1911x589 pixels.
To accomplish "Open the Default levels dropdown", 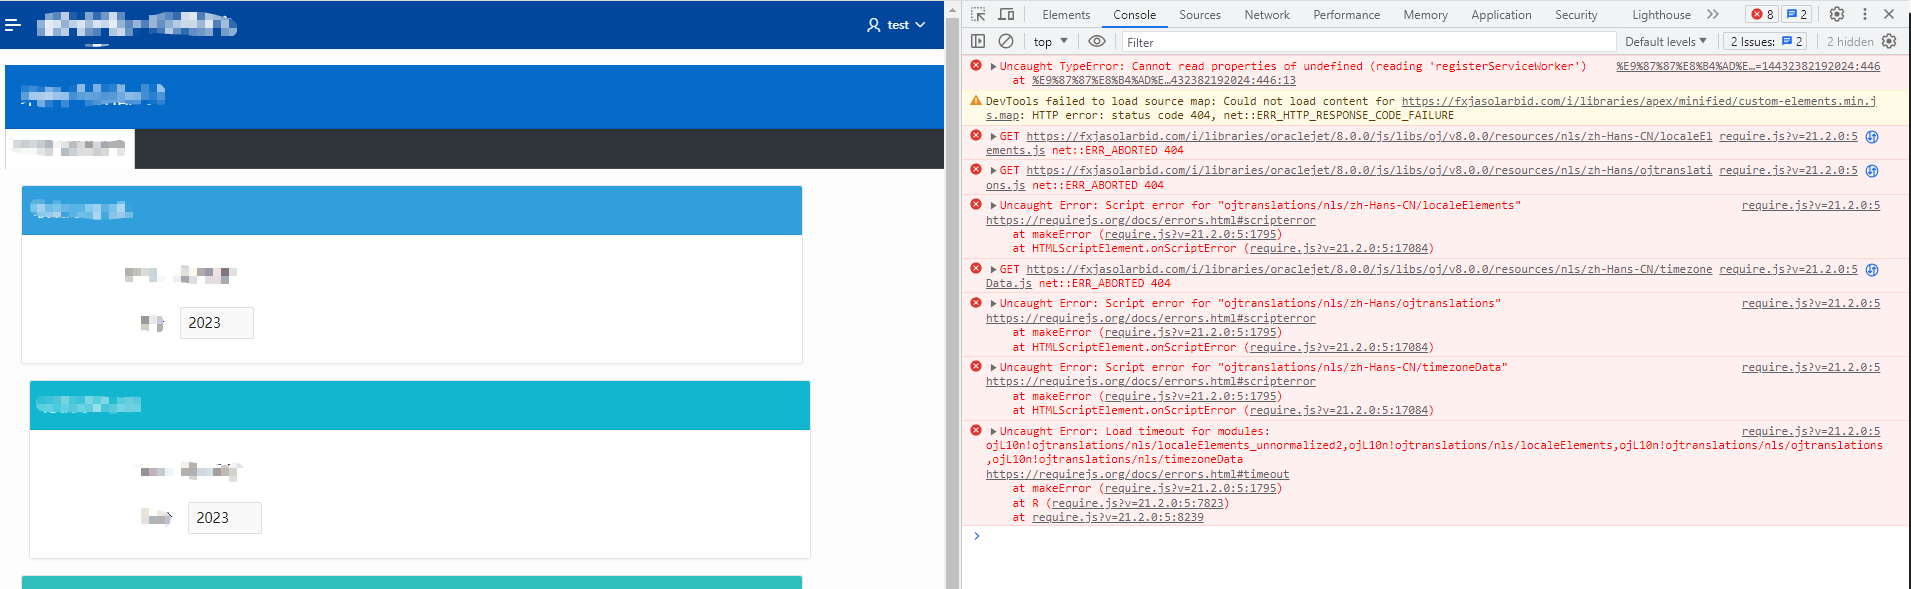I will pos(1665,42).
